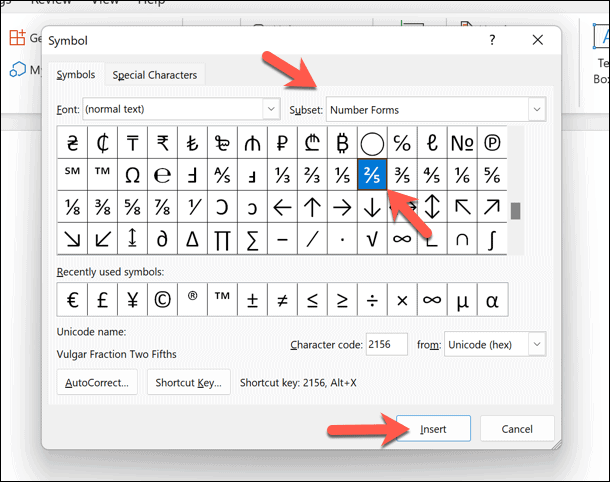Image resolution: width=610 pixels, height=482 pixels.
Task: Select the estimated sign symbol
Action: (x=162, y=174)
